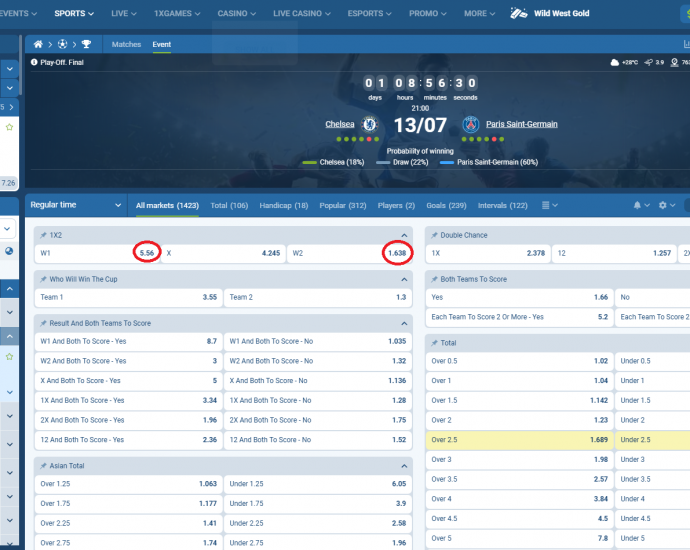Viewport: 690px width, 550px height.
Task: Pin Both Teams To Score market
Action: [x=434, y=279]
